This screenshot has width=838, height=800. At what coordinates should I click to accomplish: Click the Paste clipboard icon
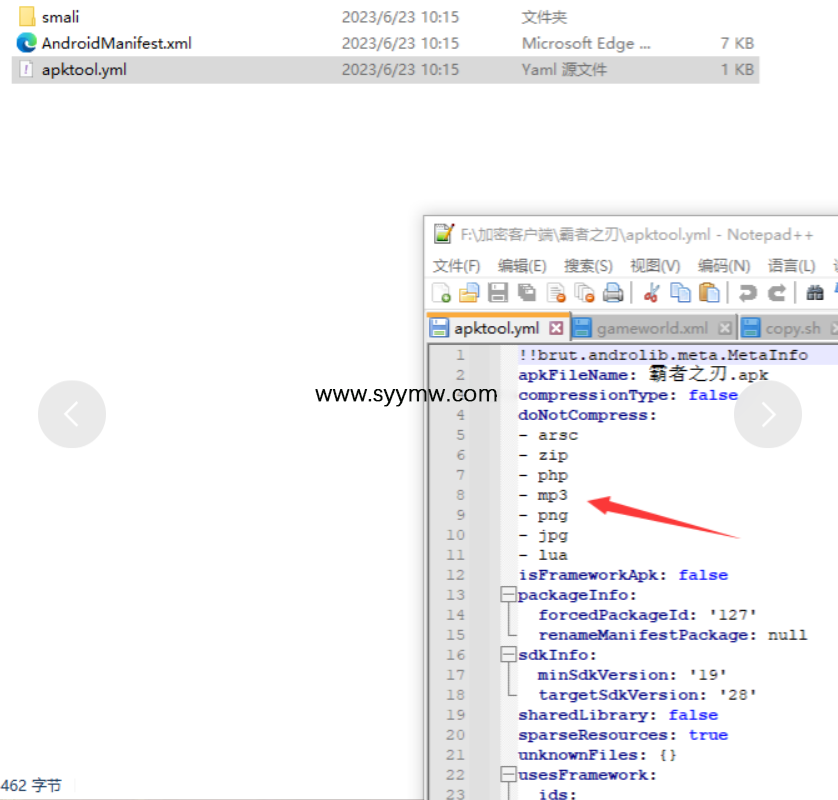(x=710, y=293)
